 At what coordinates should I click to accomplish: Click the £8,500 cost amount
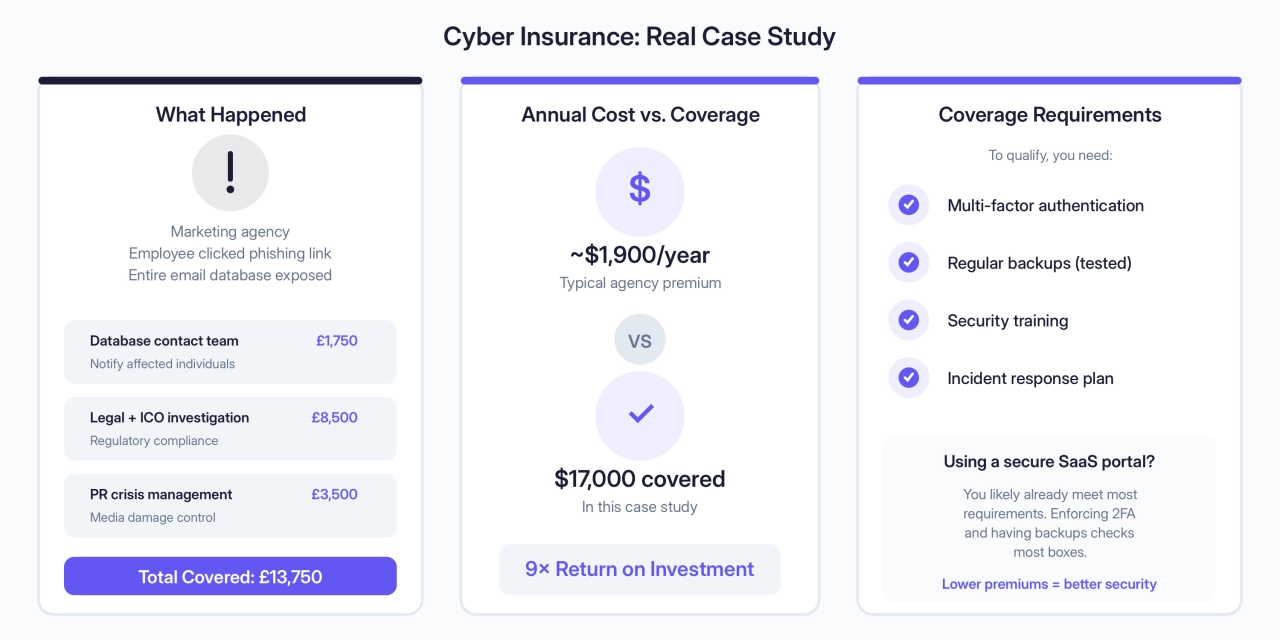point(334,418)
